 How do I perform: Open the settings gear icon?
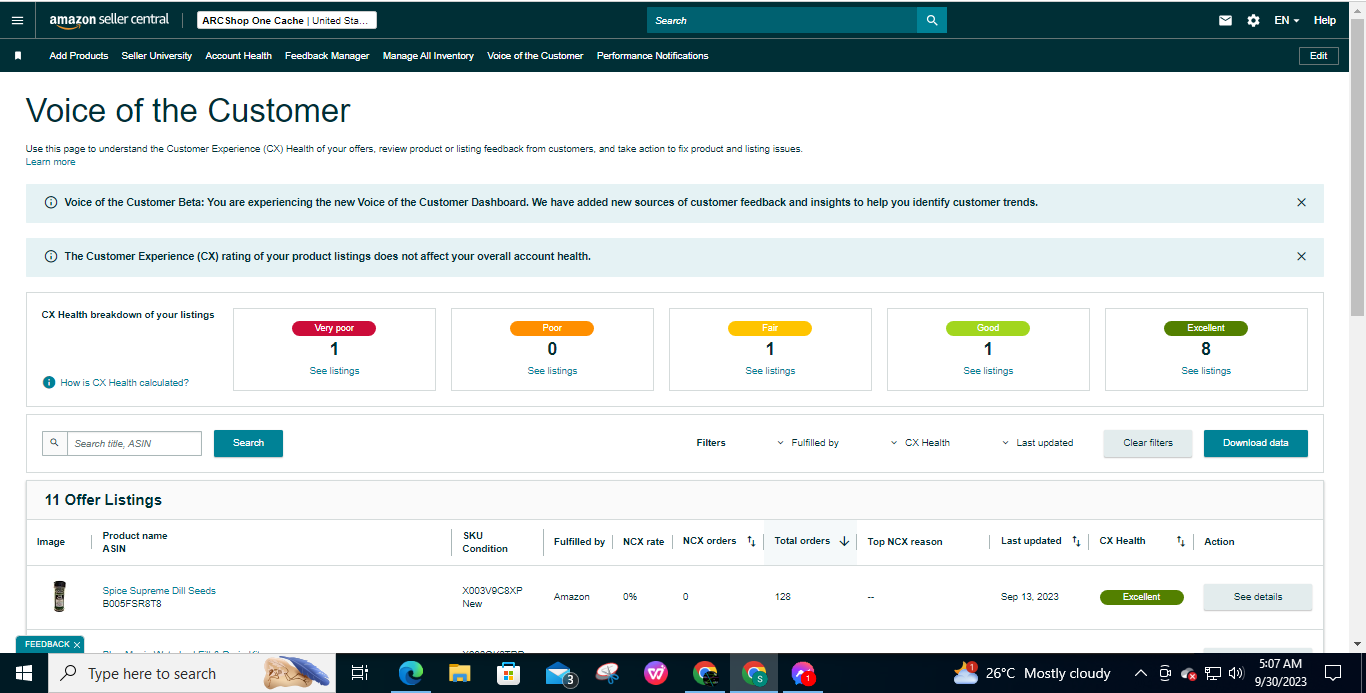tap(1253, 20)
